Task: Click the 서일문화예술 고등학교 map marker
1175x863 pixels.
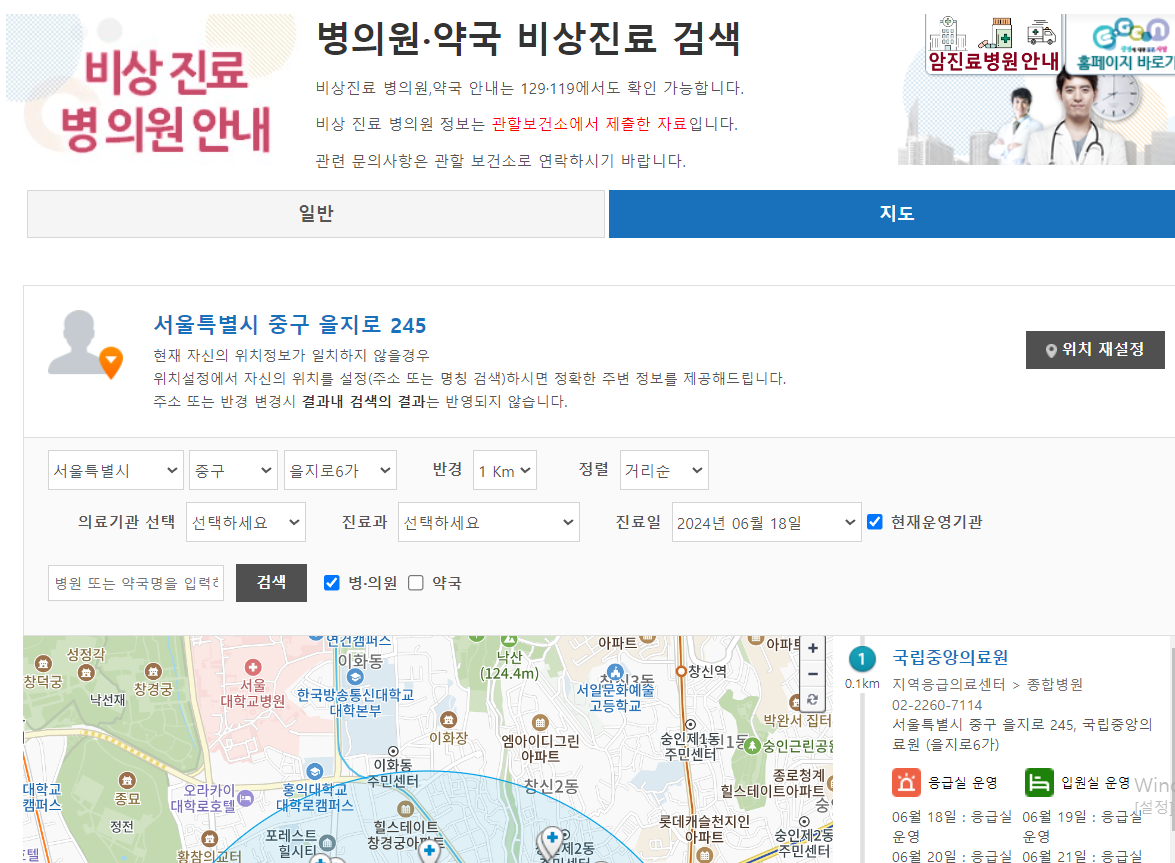Action: tap(615, 672)
